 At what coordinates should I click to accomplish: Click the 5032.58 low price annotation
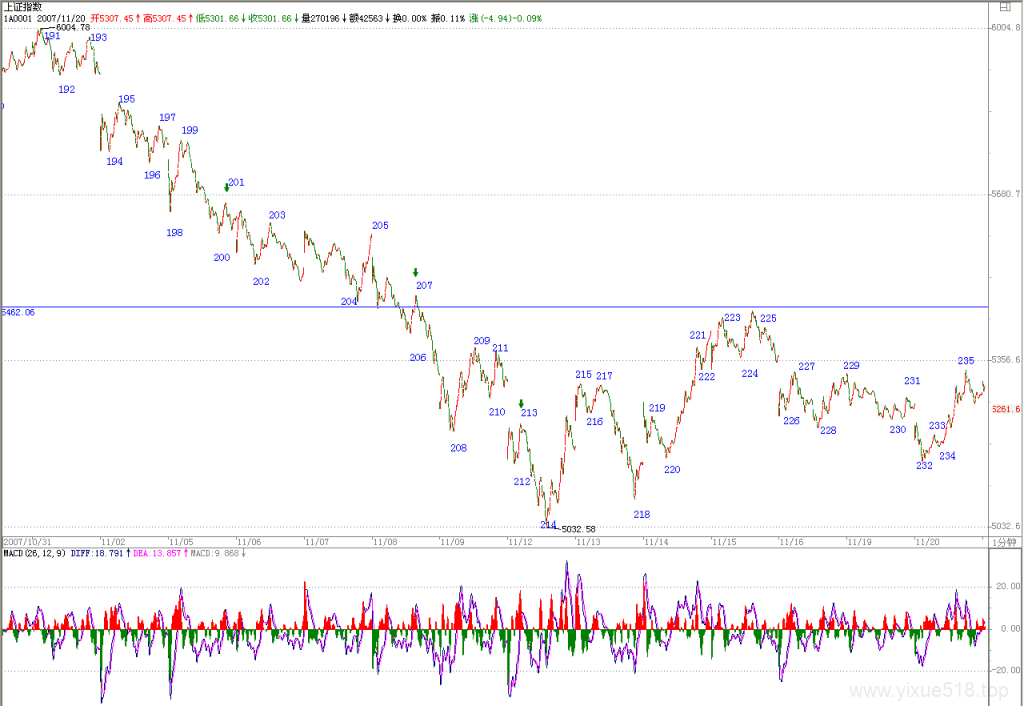[x=579, y=529]
